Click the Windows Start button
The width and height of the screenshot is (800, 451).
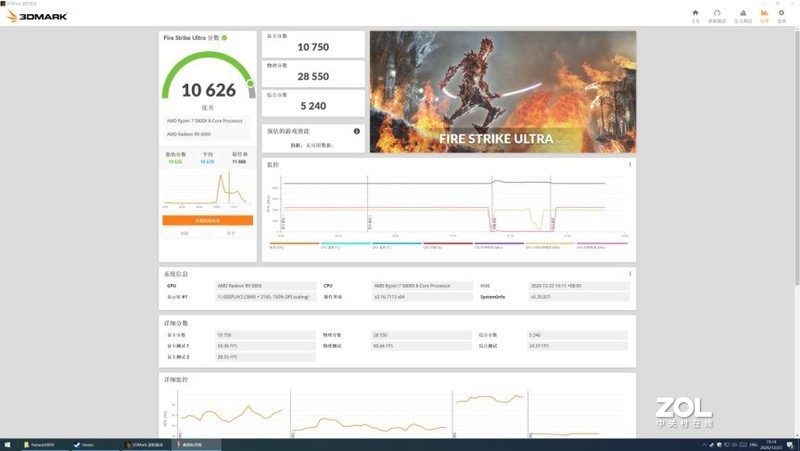(7, 445)
